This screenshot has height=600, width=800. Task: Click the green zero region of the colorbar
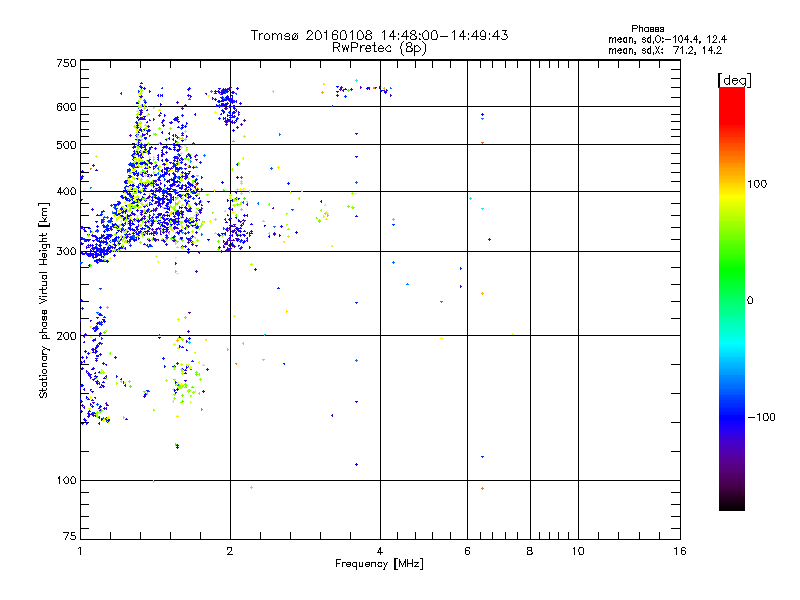click(x=732, y=300)
